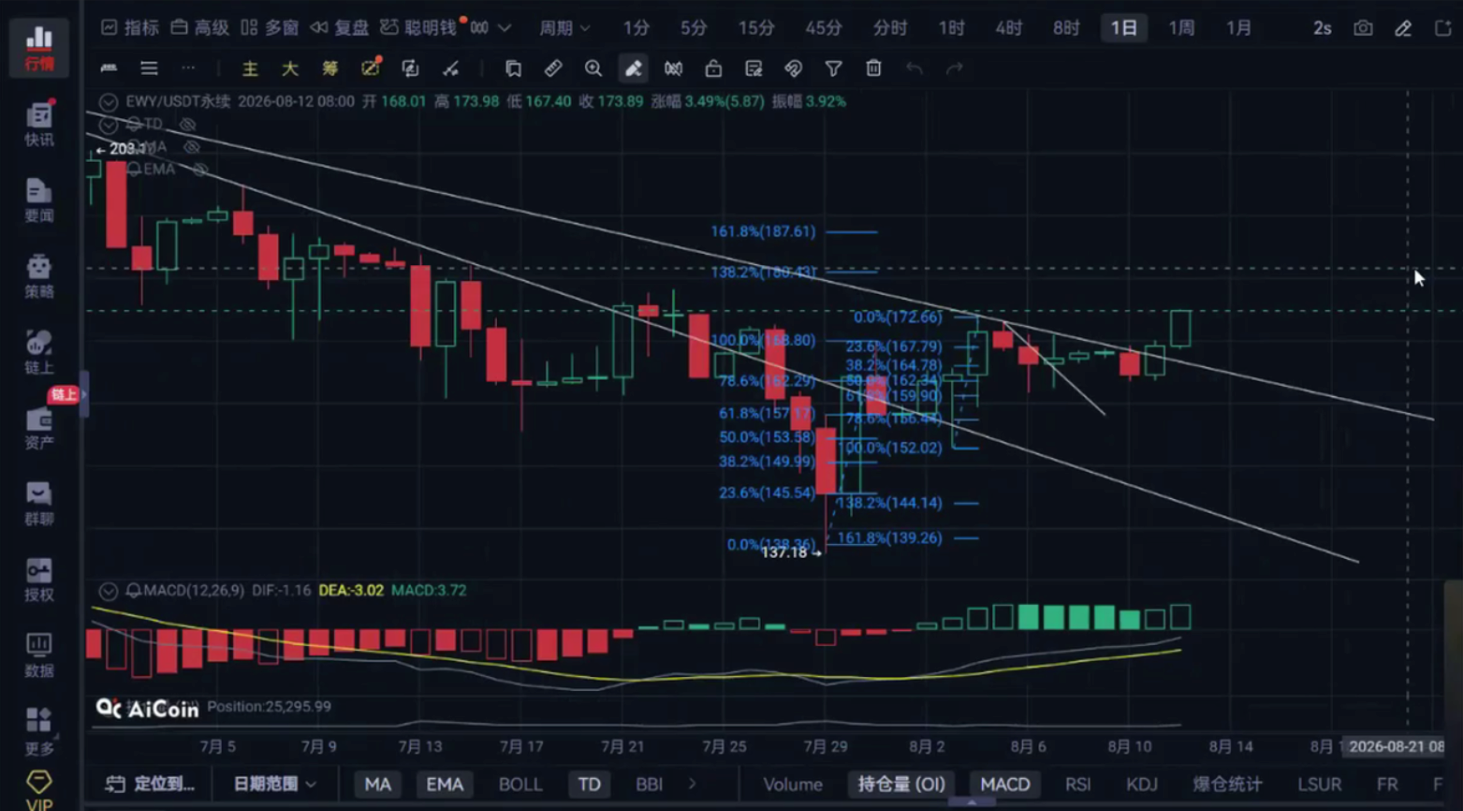This screenshot has width=1463, height=811.
Task: Take a chart screenshot with camera icon
Action: pyautogui.click(x=1363, y=28)
